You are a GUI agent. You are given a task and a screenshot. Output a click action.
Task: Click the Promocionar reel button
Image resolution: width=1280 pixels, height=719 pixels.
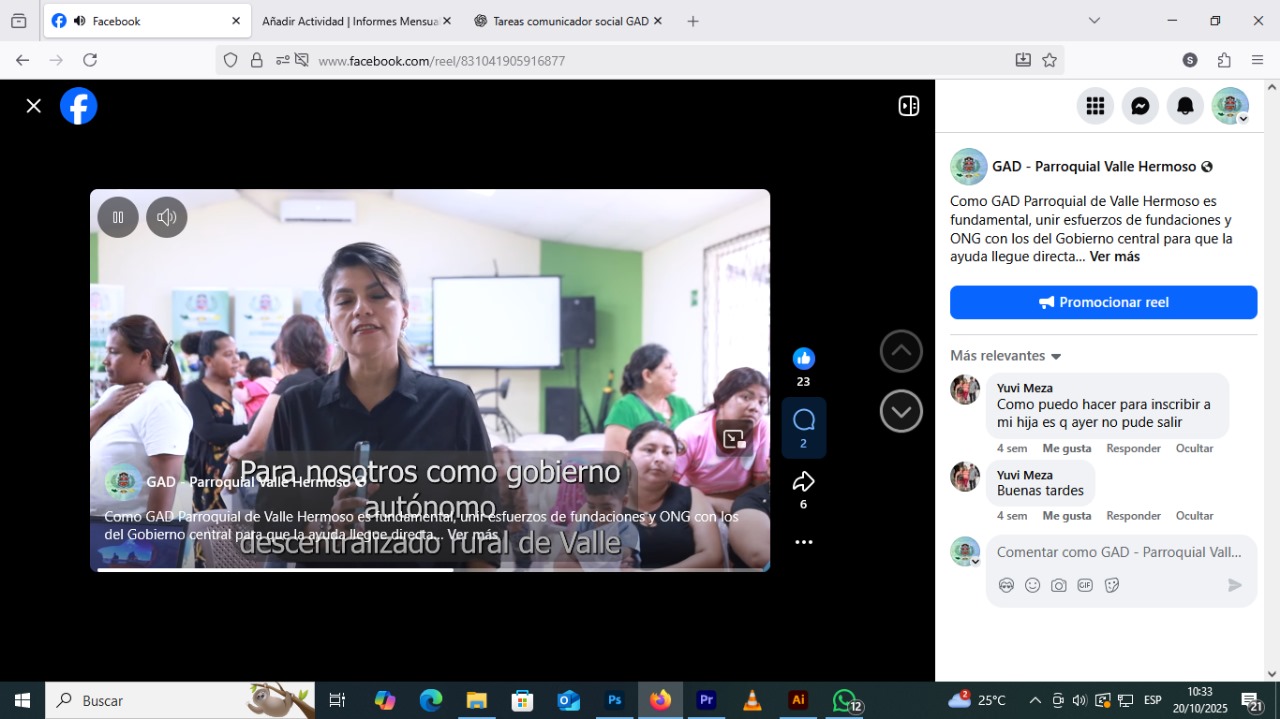point(1103,302)
